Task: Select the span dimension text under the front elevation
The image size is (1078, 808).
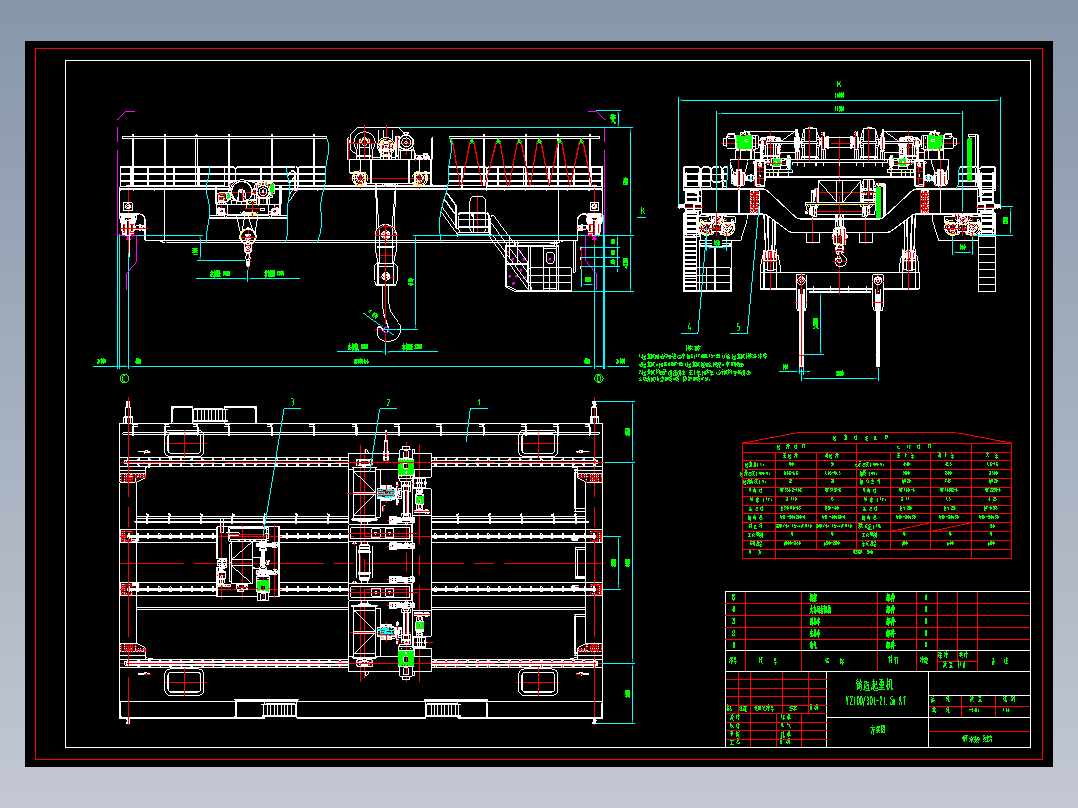Action: (x=362, y=361)
